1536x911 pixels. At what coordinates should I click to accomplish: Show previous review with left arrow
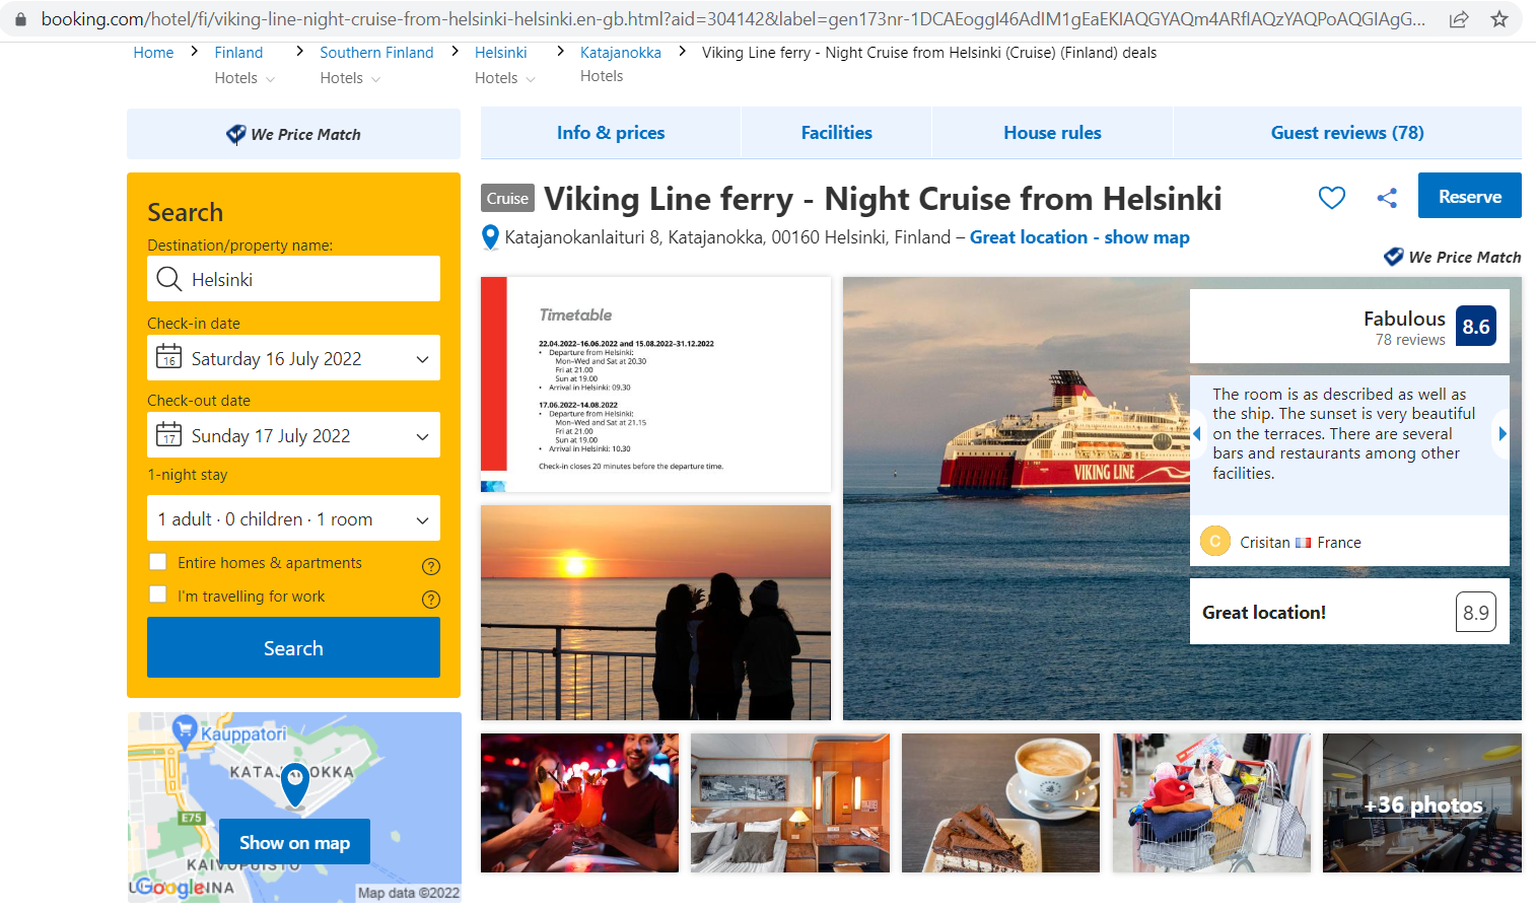[x=1197, y=434]
